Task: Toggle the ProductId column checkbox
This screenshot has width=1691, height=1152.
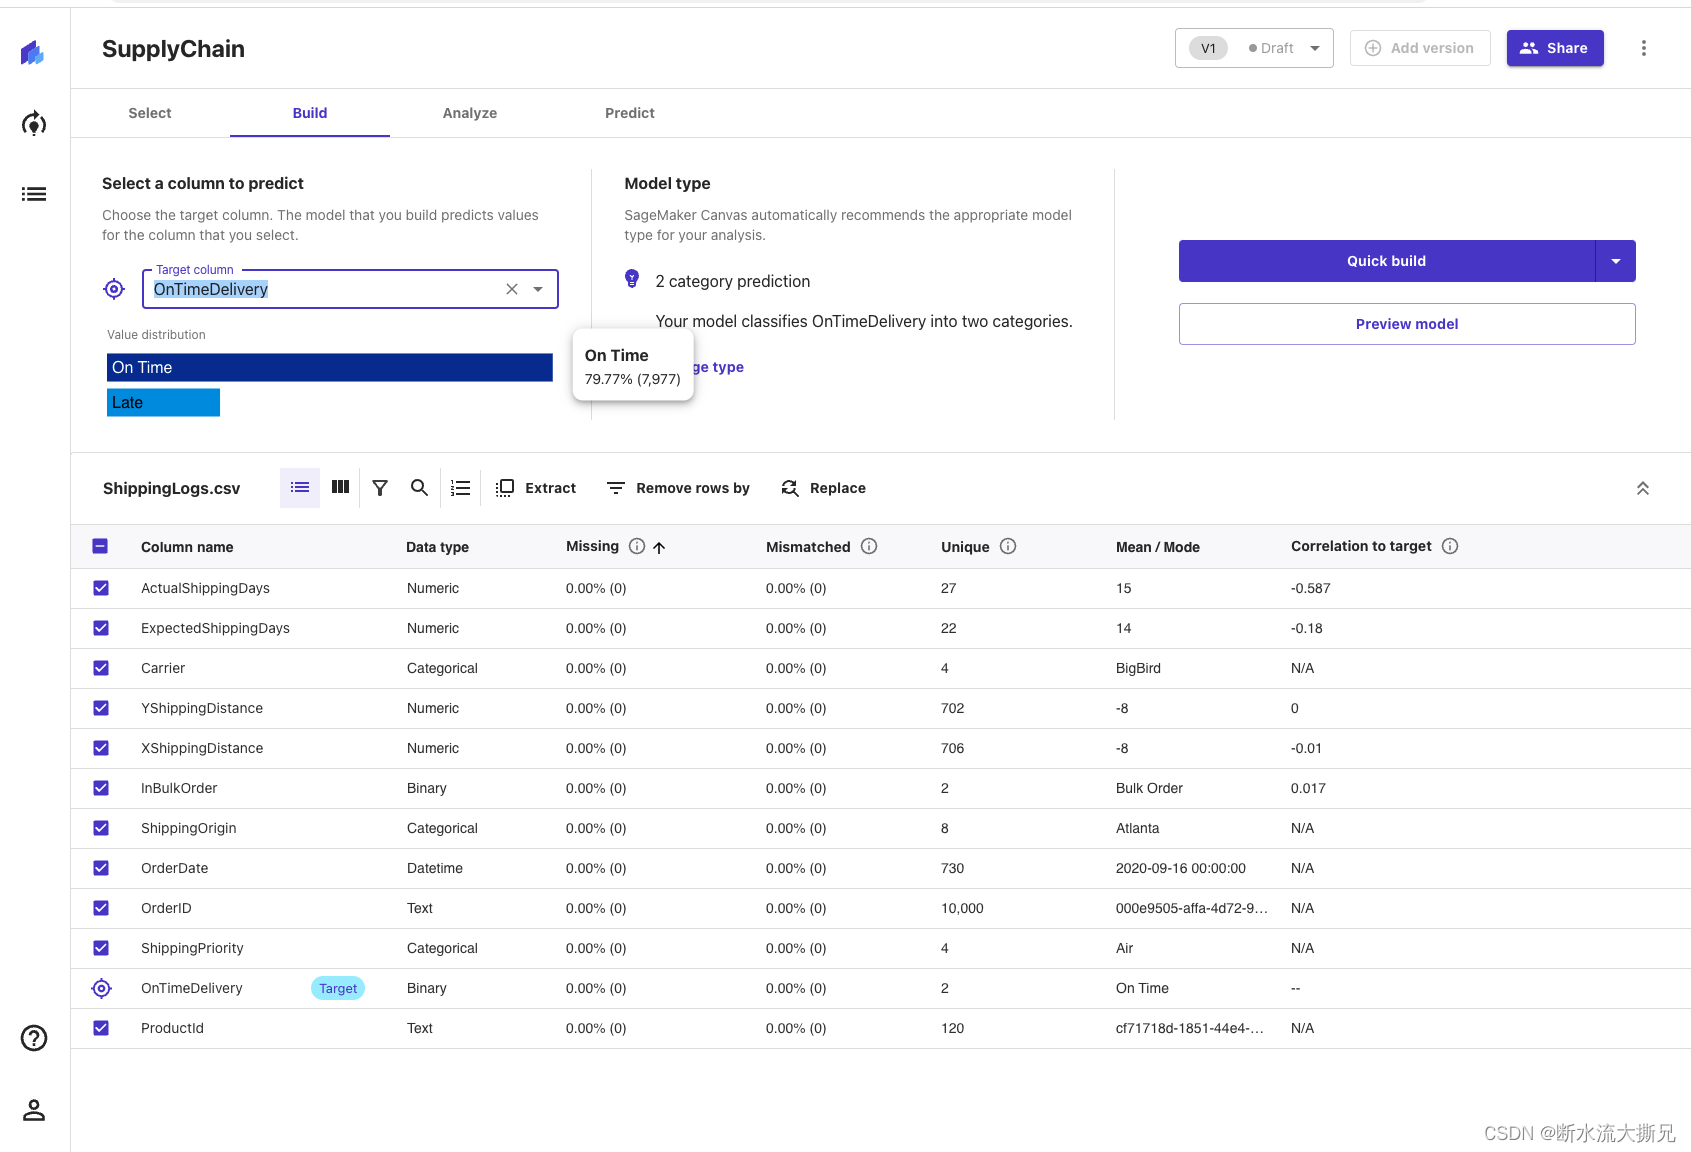Action: coord(101,1028)
